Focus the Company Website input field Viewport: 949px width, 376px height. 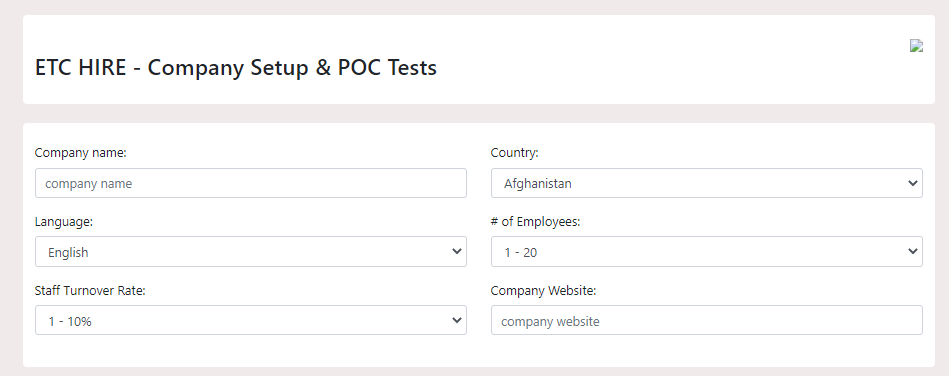pos(706,320)
